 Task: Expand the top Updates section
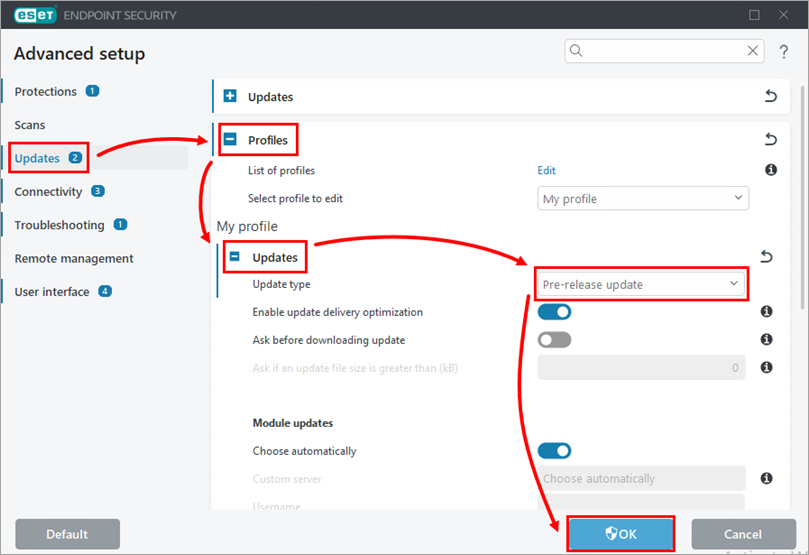tap(230, 97)
